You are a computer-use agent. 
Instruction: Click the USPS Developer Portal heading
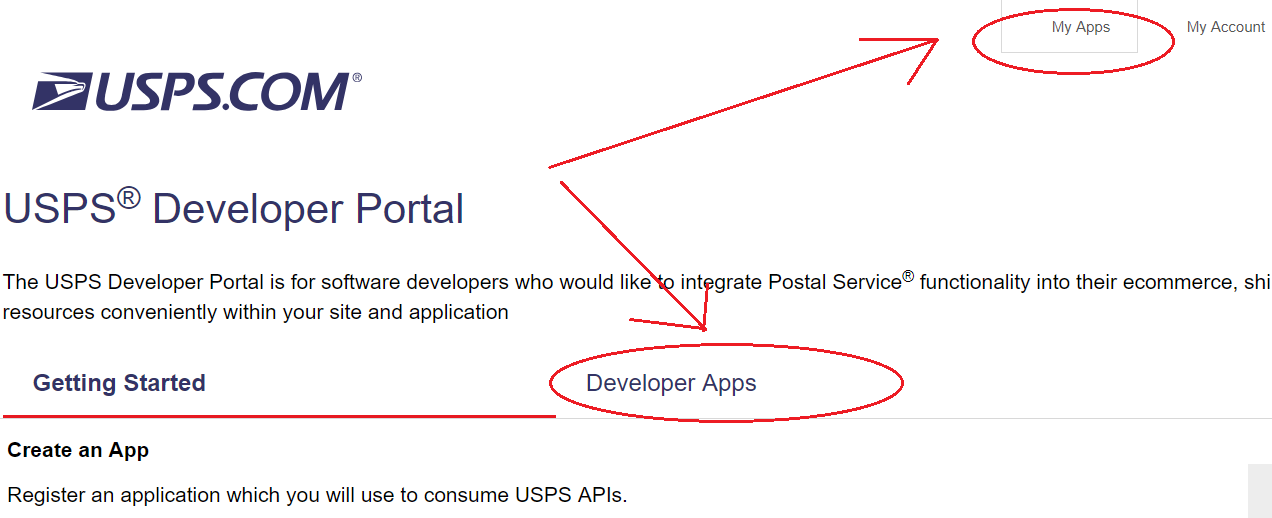pos(234,209)
